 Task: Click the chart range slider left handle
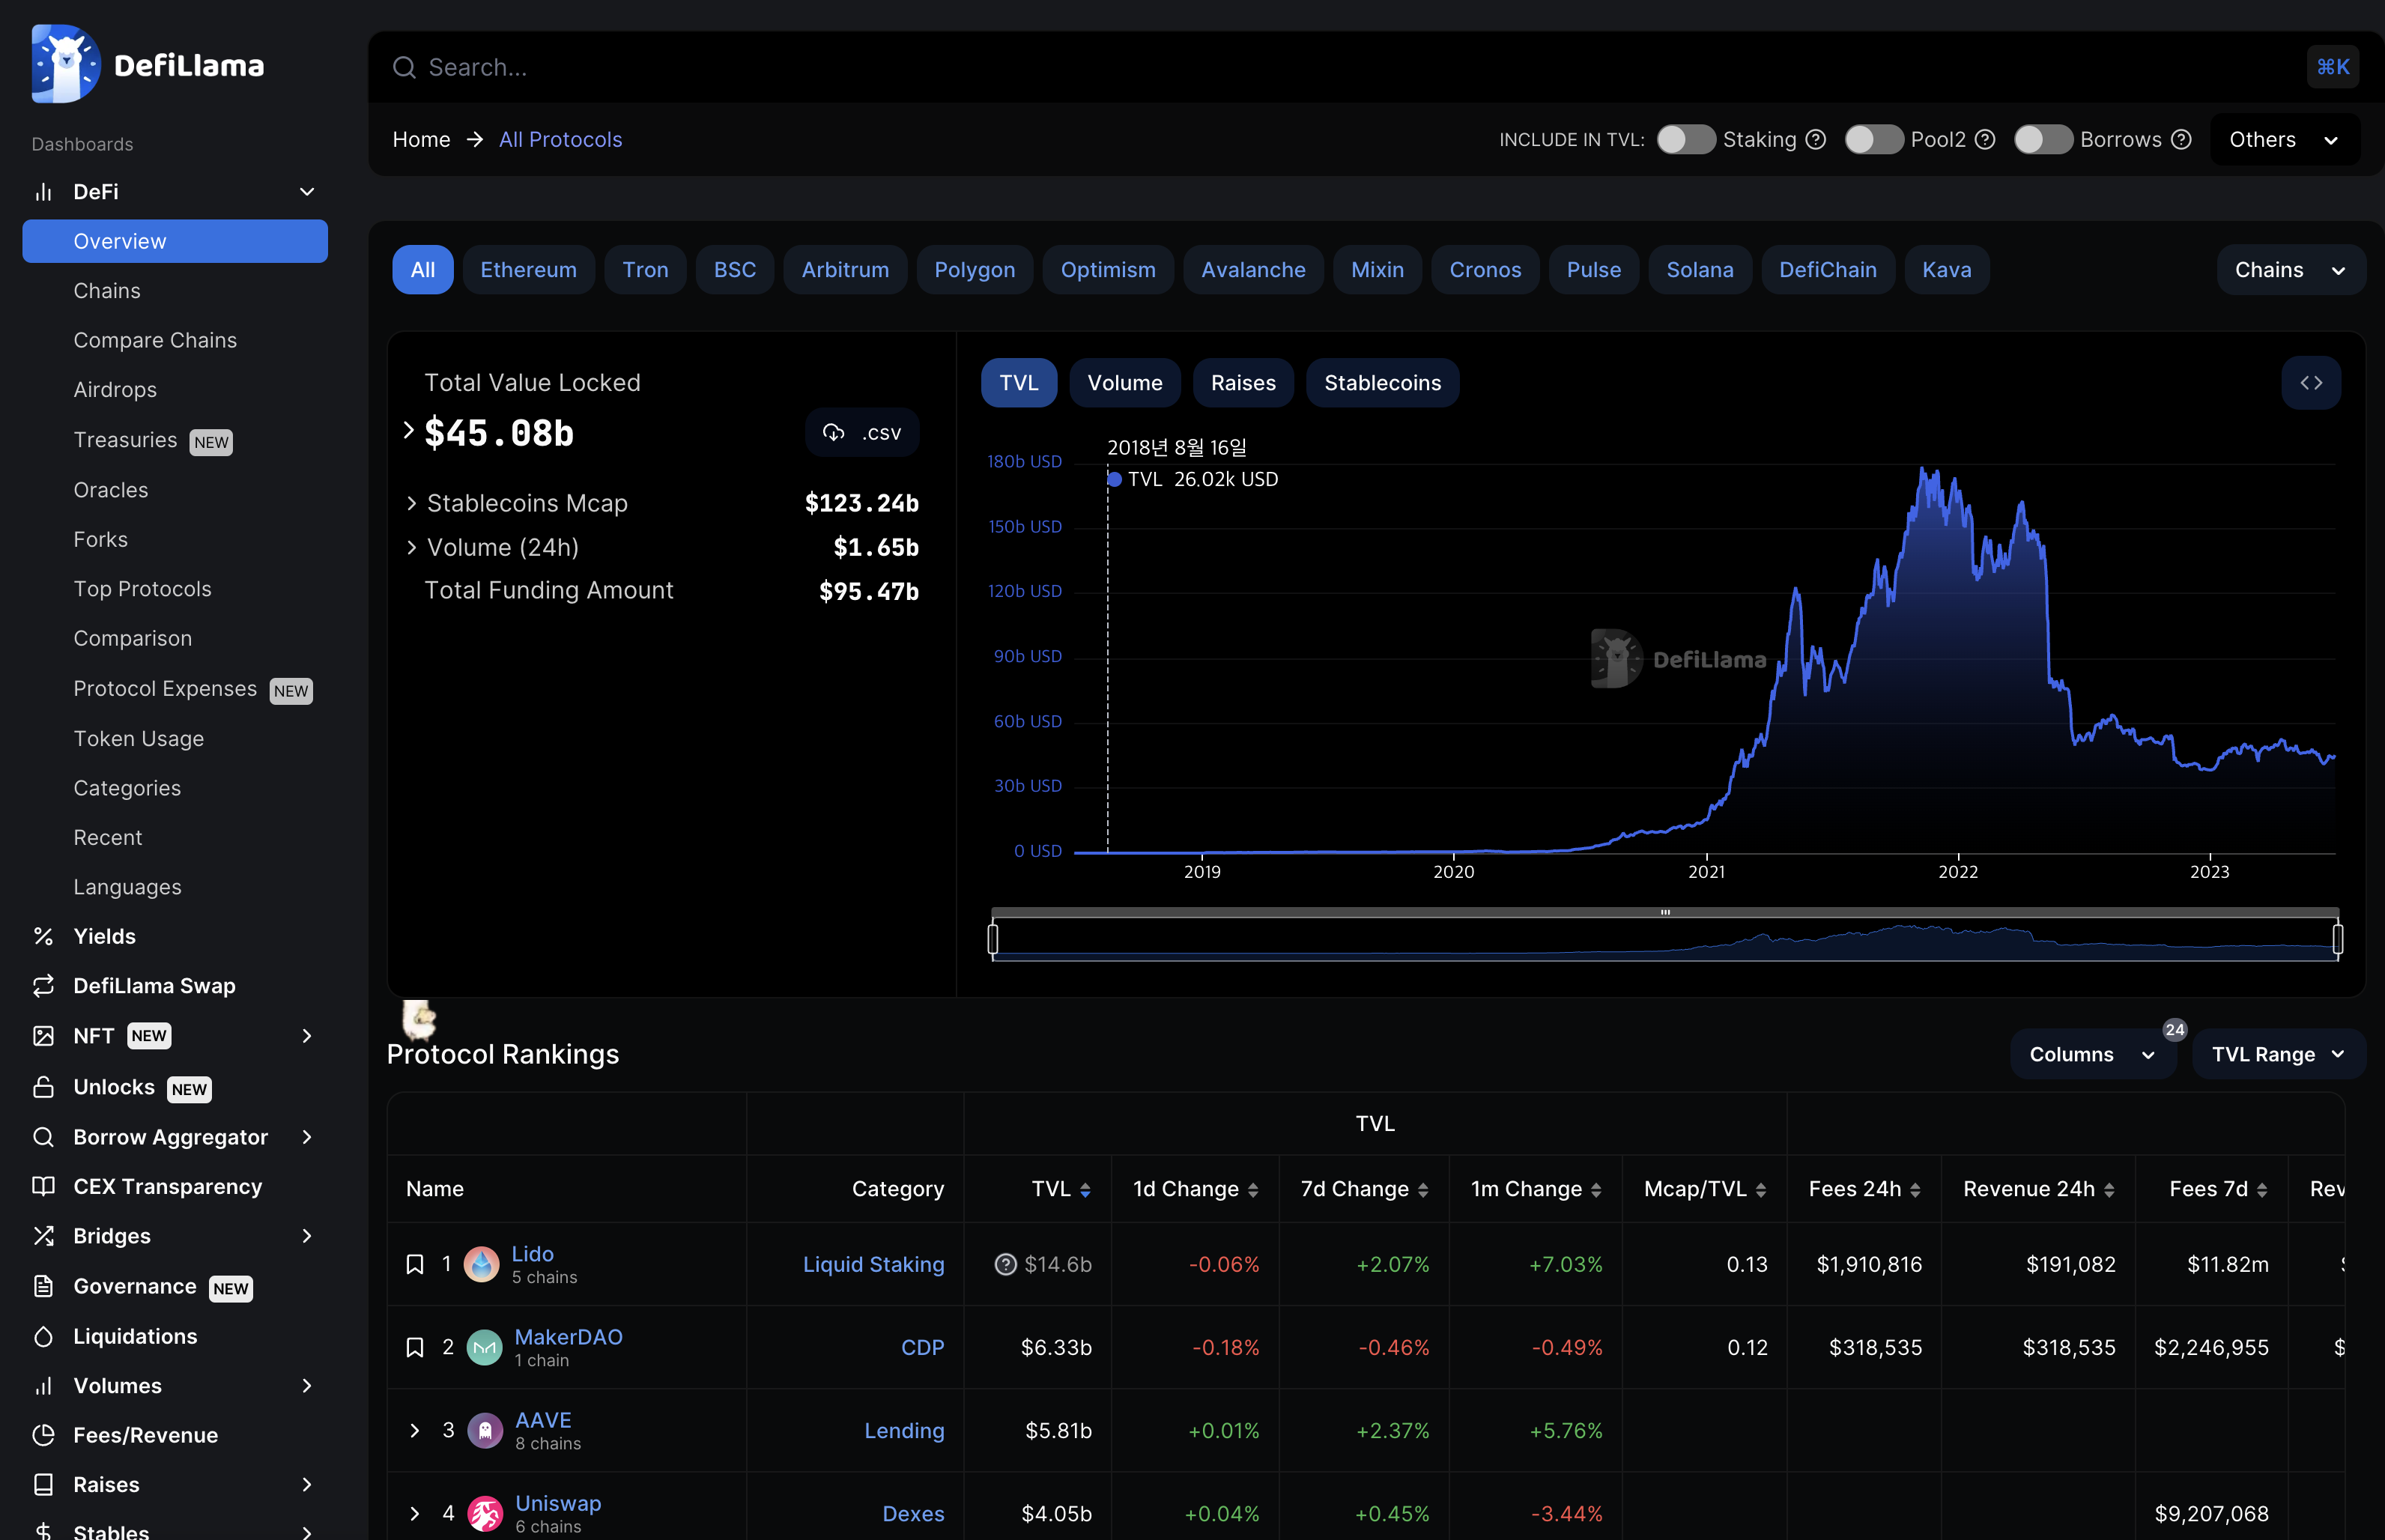(x=993, y=938)
